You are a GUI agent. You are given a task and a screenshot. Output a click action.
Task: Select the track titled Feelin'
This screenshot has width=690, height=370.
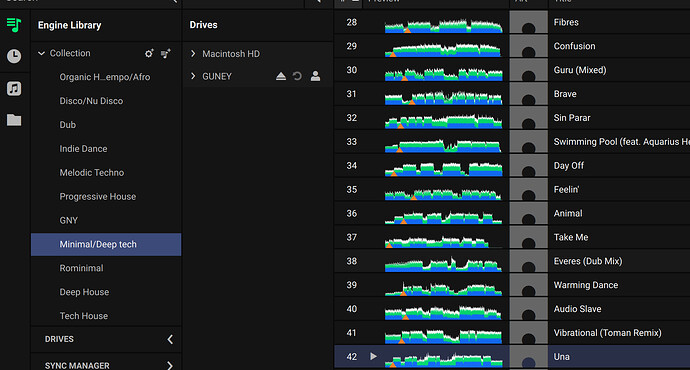[566, 190]
